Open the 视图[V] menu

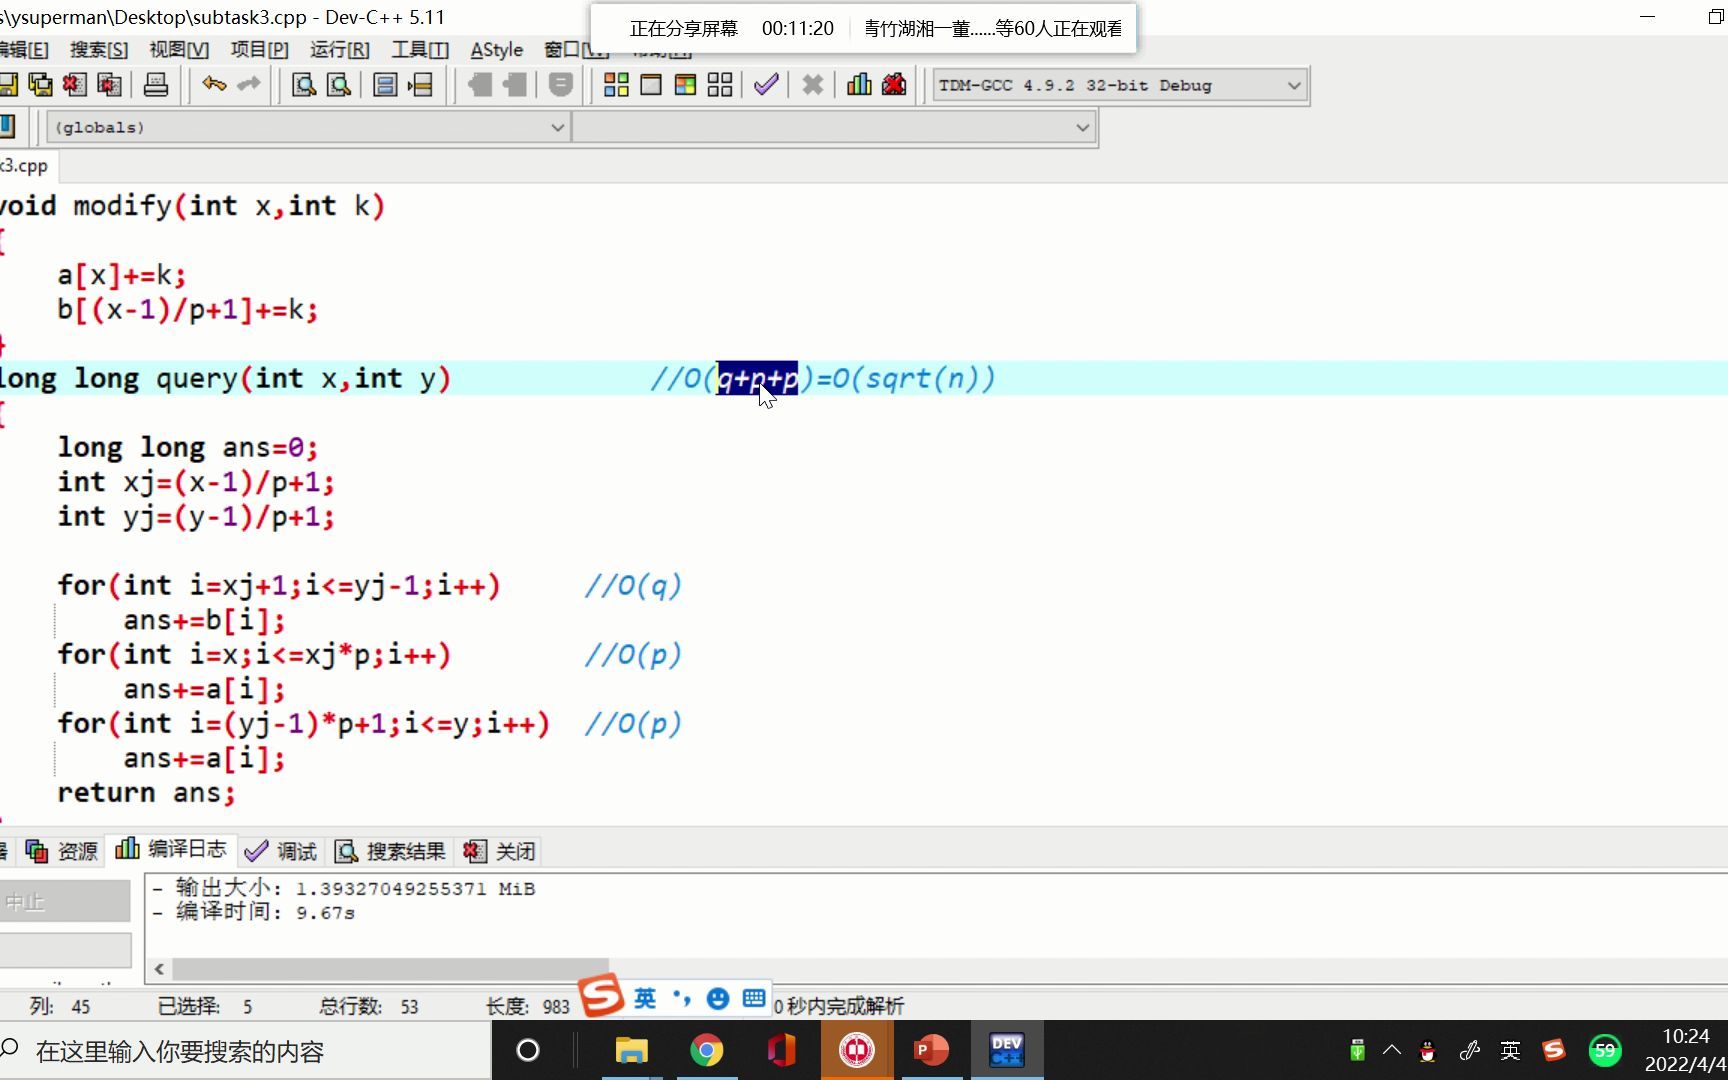(179, 50)
